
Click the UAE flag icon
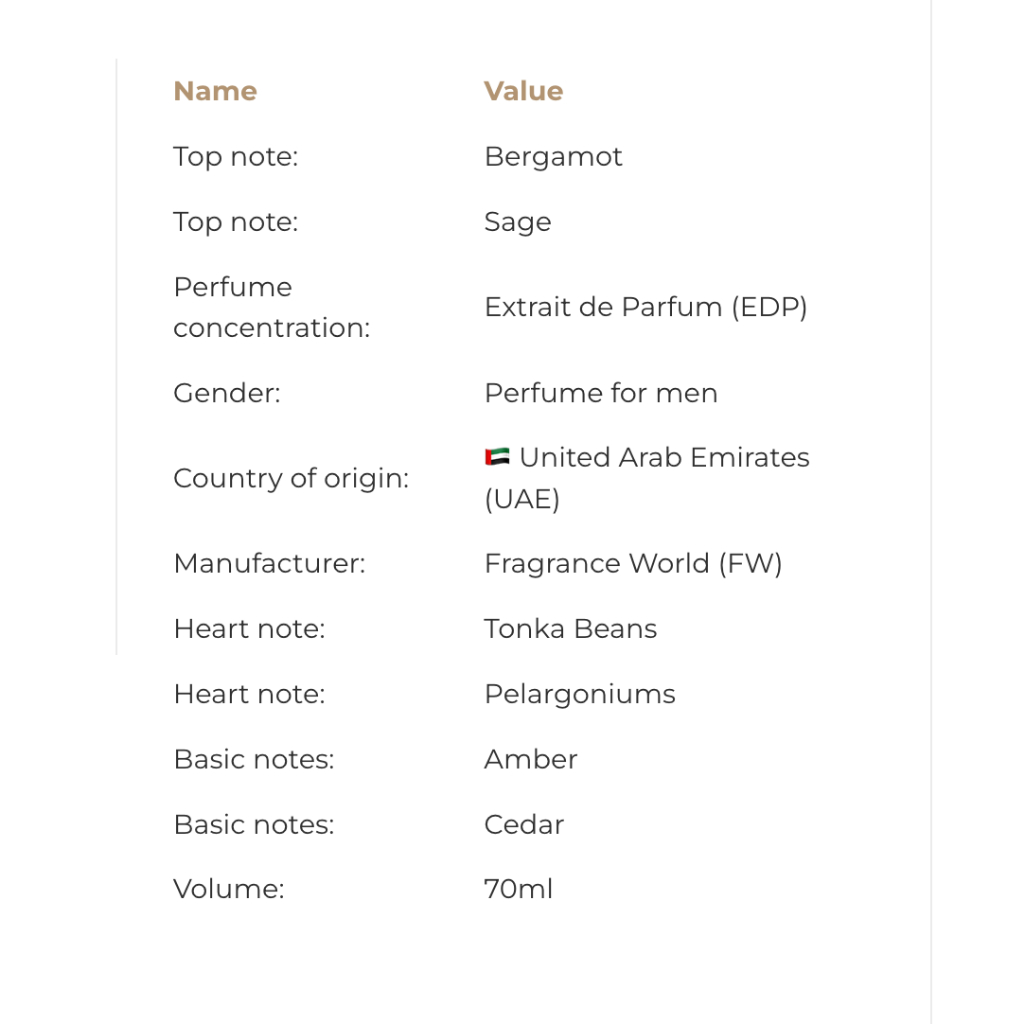point(497,457)
